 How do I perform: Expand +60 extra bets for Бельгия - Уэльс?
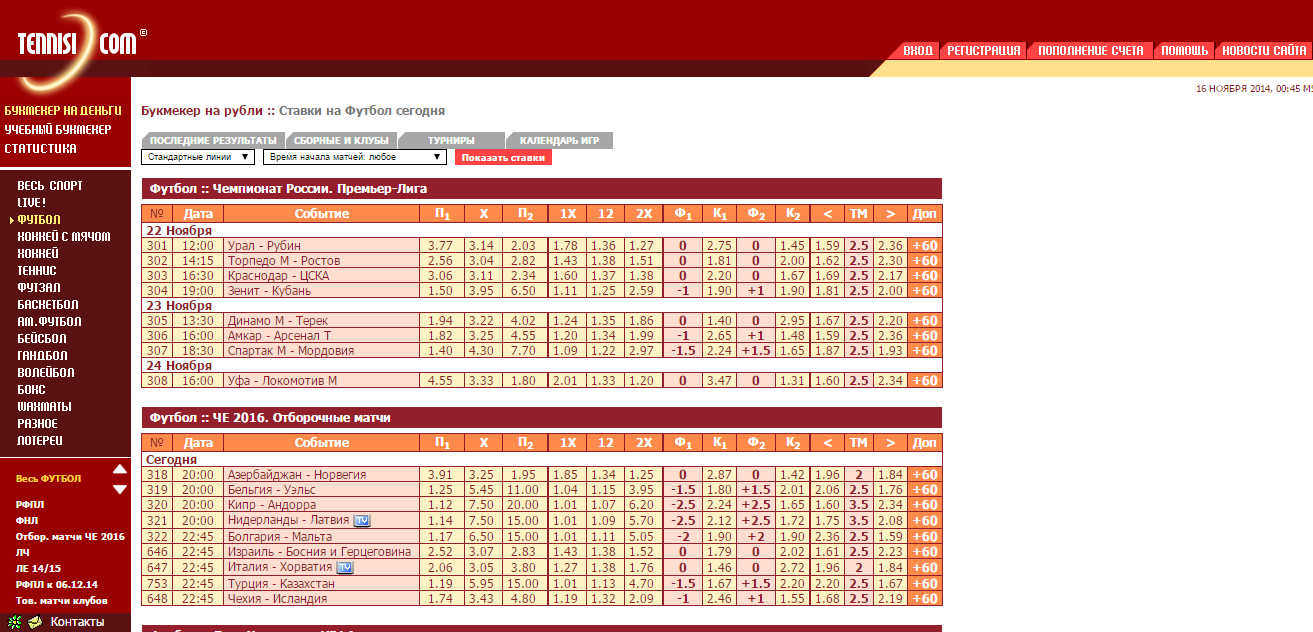[925, 490]
